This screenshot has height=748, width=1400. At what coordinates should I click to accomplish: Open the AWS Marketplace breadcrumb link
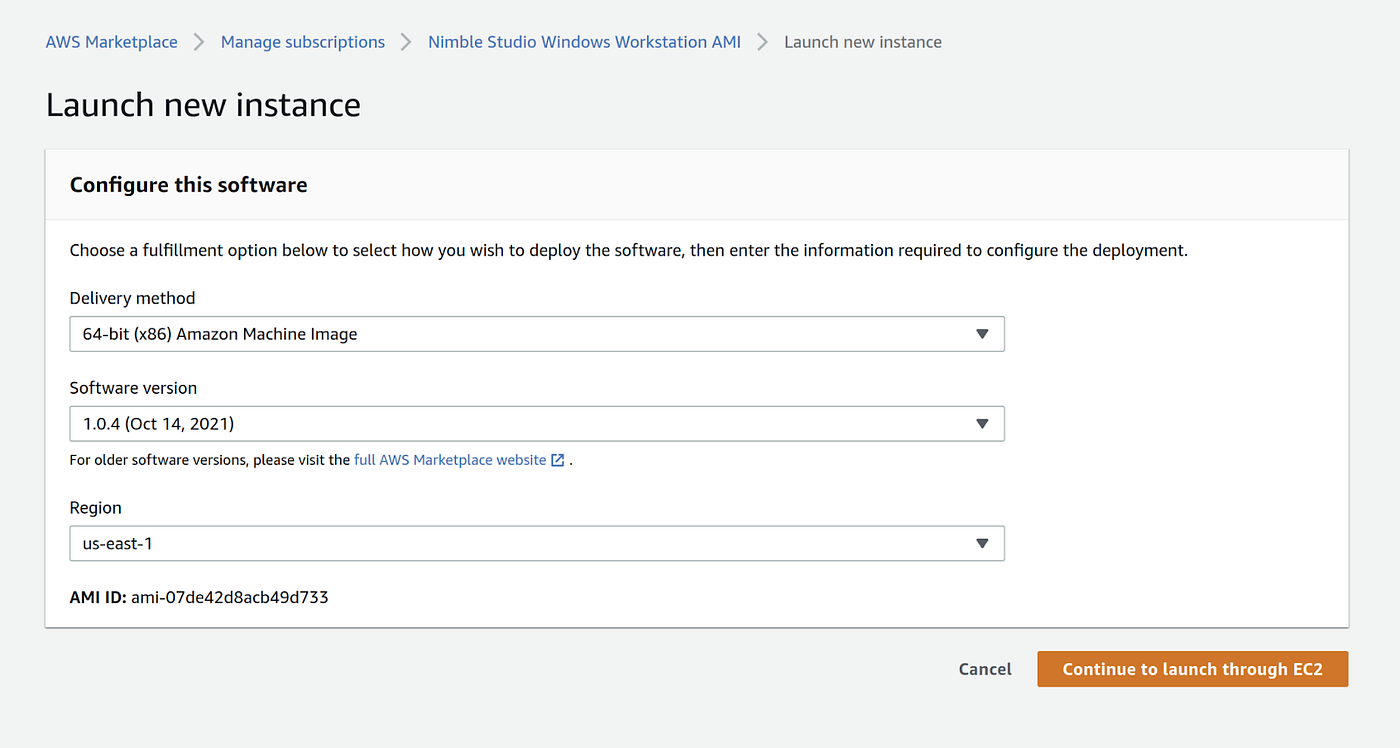pyautogui.click(x=112, y=42)
